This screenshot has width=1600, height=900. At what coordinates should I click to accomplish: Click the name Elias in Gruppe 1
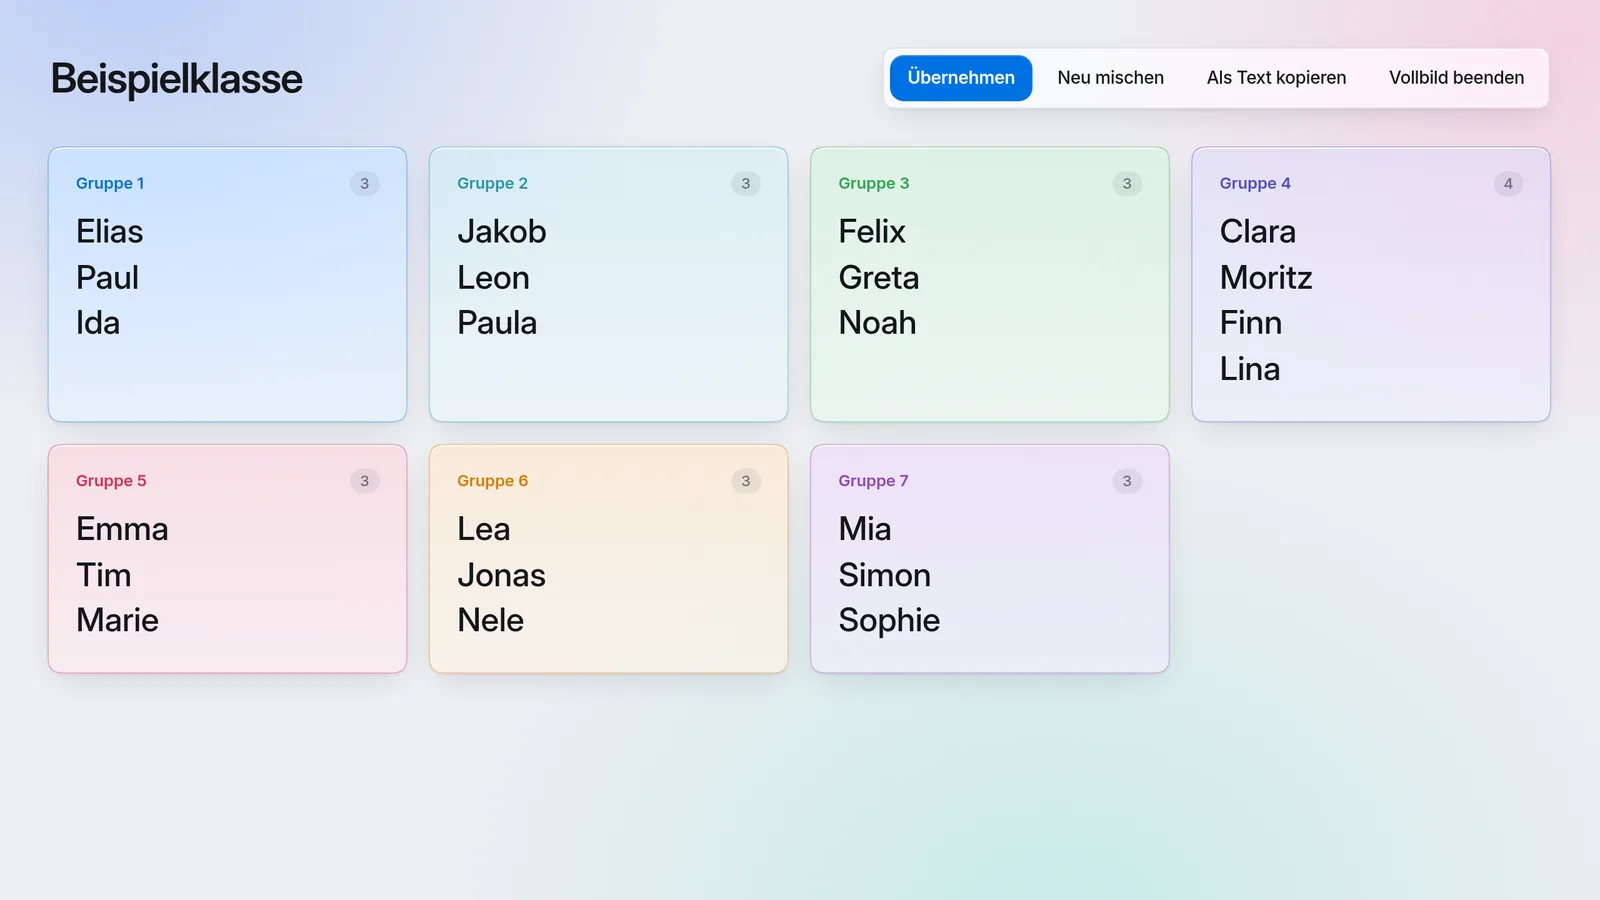pyautogui.click(x=110, y=232)
